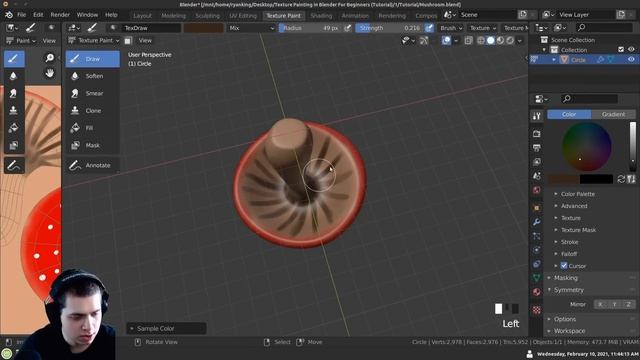Open the Modifiers wrench tab
The image size is (640, 360).
[x=537, y=222]
